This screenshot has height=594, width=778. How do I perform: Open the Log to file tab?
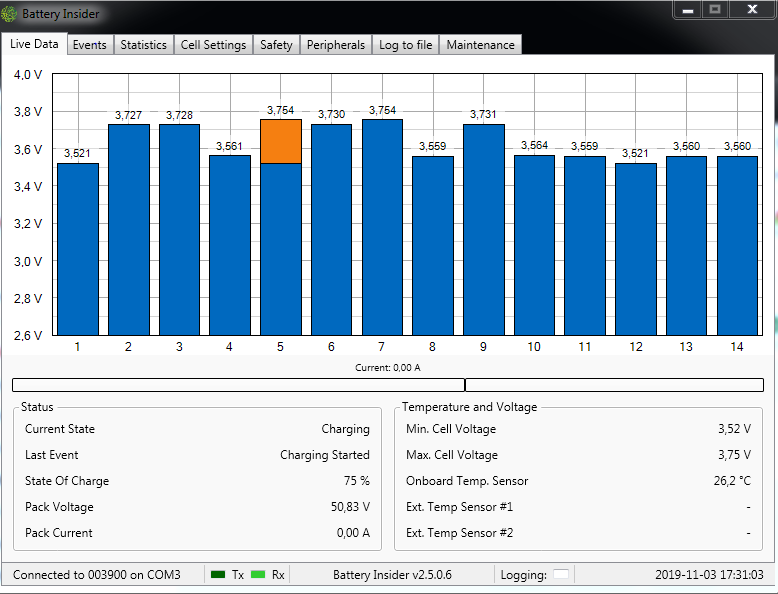[x=405, y=45]
